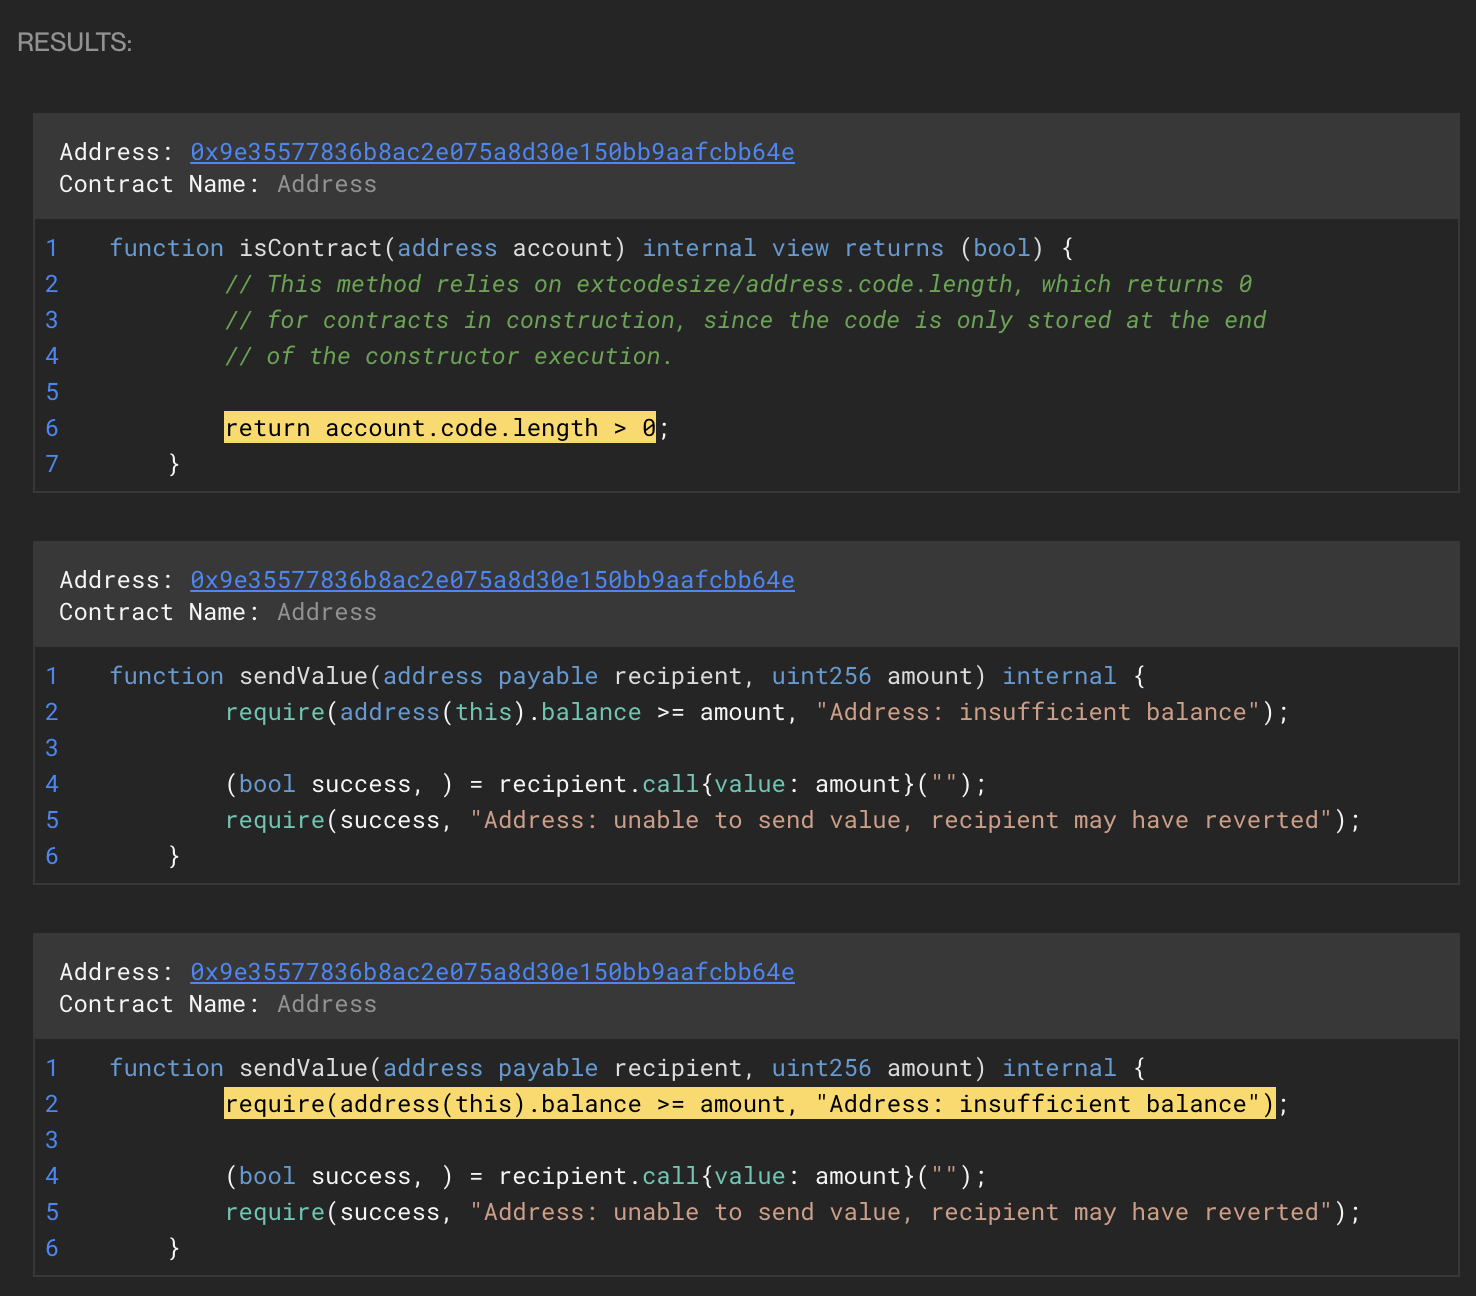Viewport: 1476px width, 1296px height.
Task: Click the comment 'for contracts in construction'
Action: pos(745,320)
